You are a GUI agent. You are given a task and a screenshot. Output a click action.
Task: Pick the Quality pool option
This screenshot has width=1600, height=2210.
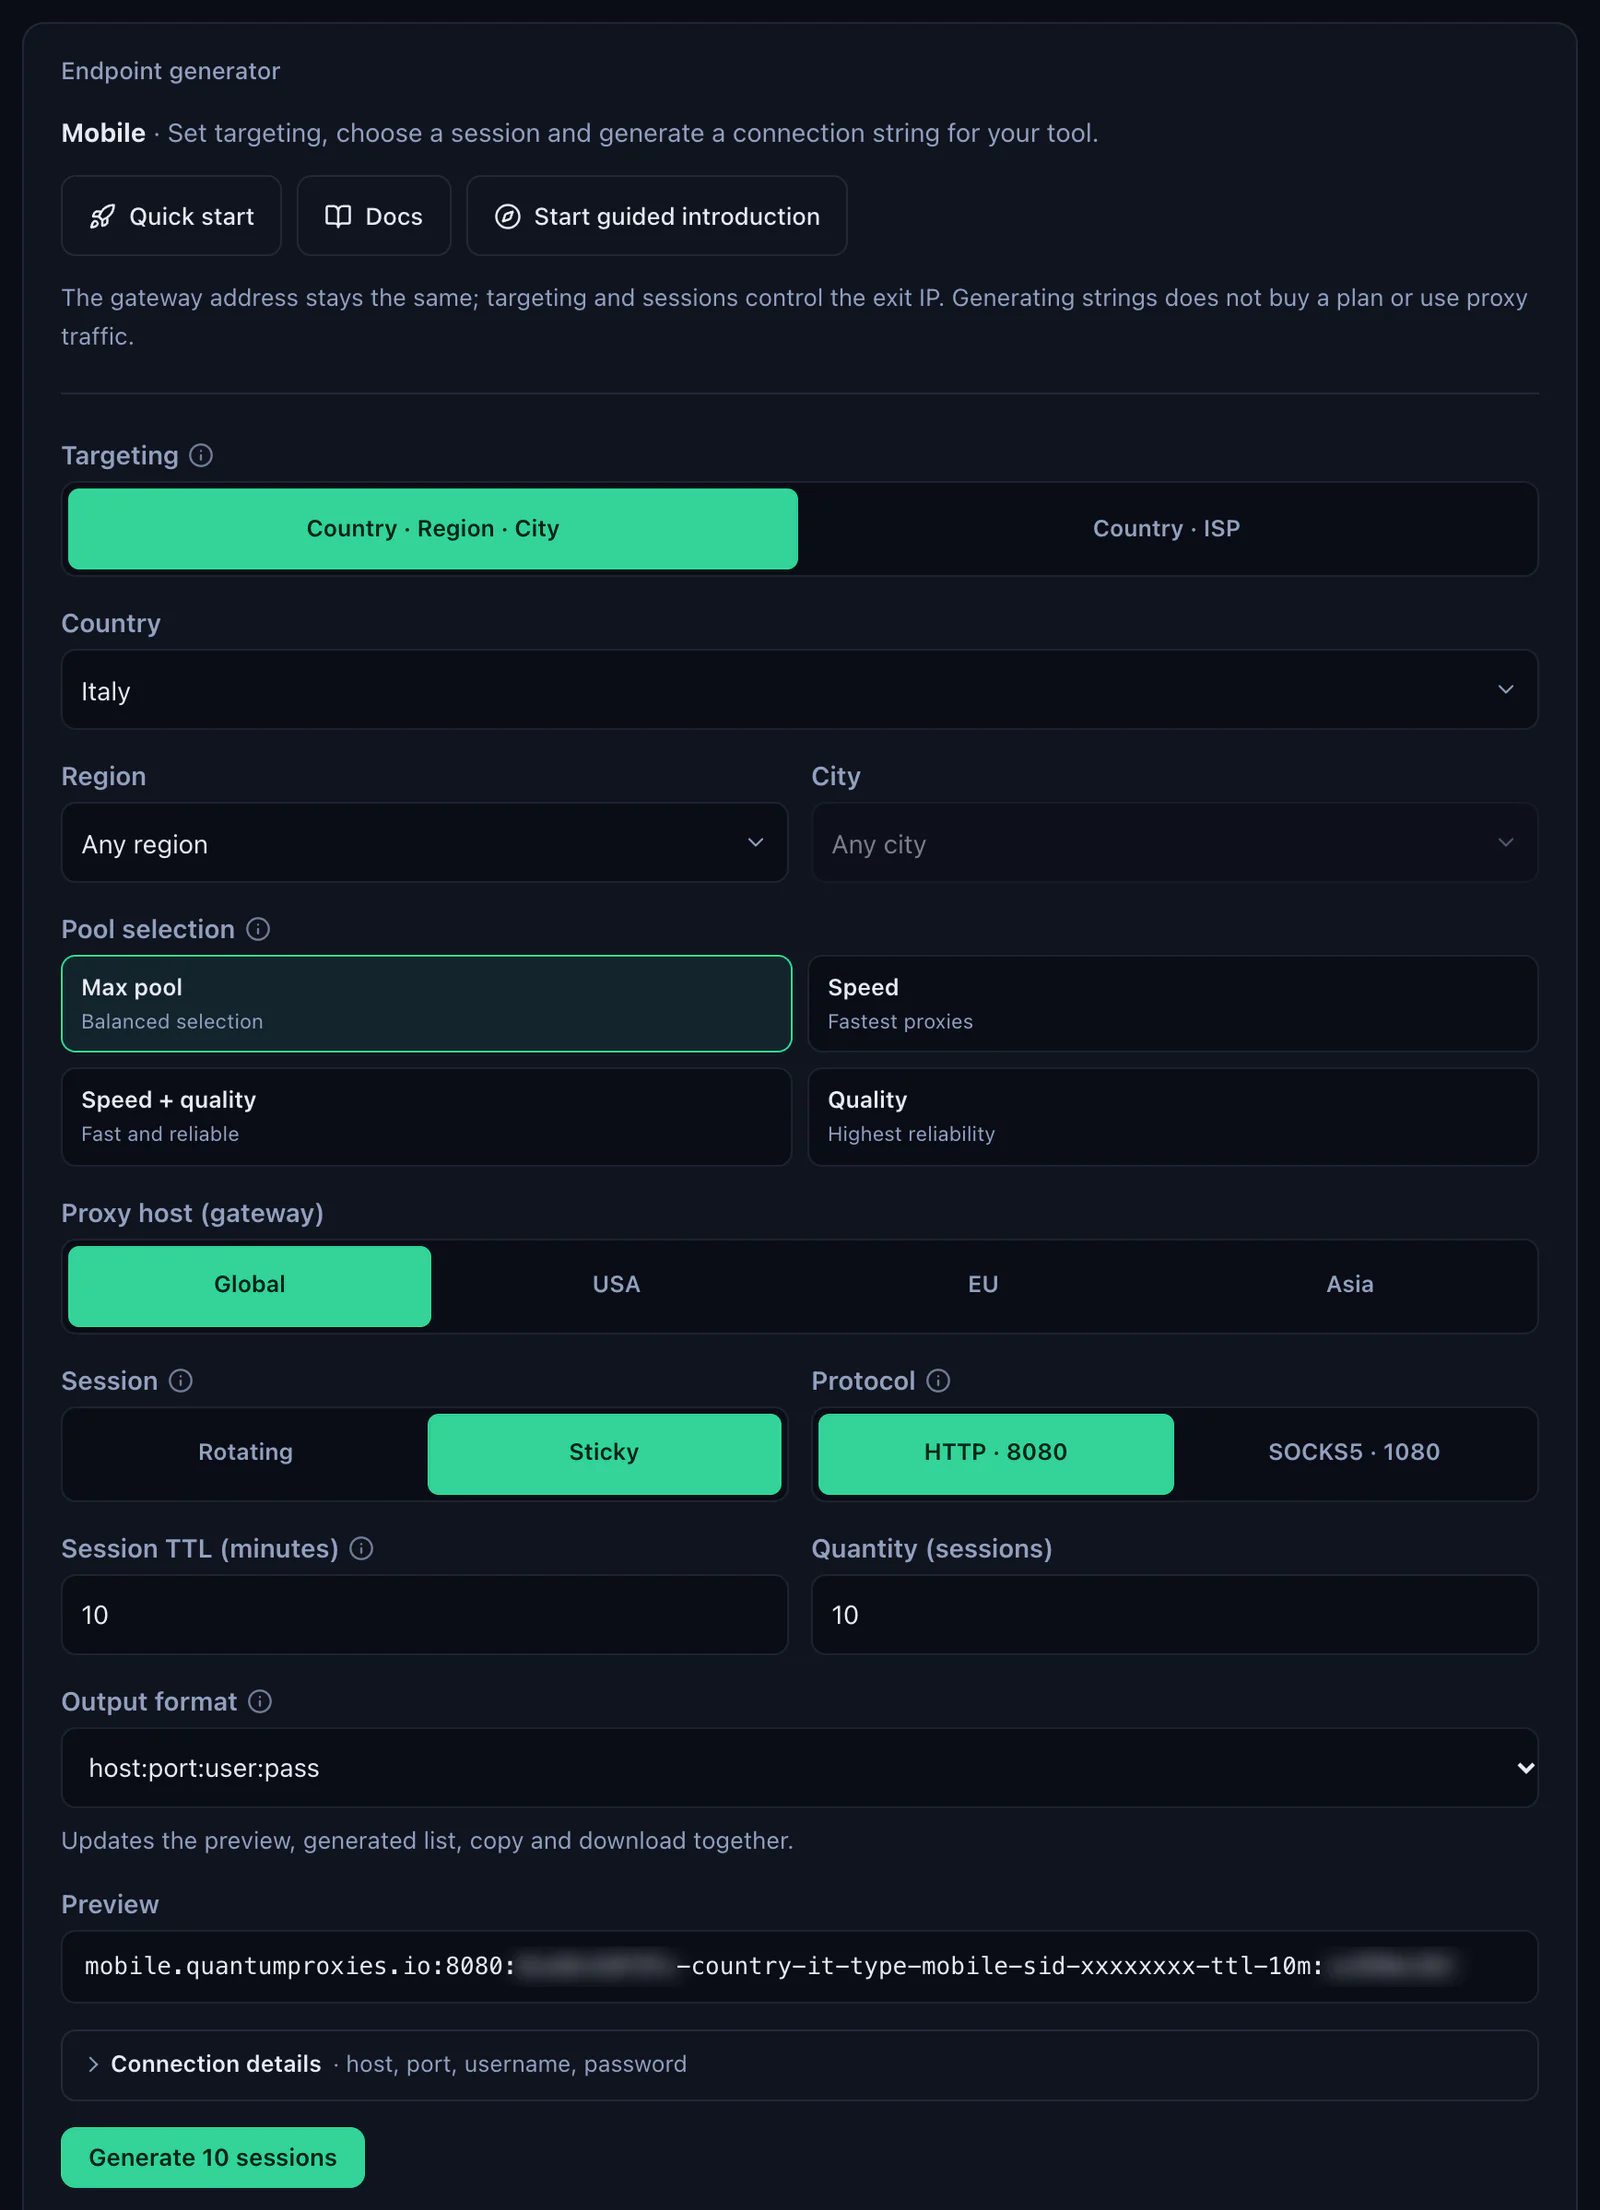(x=1173, y=1117)
